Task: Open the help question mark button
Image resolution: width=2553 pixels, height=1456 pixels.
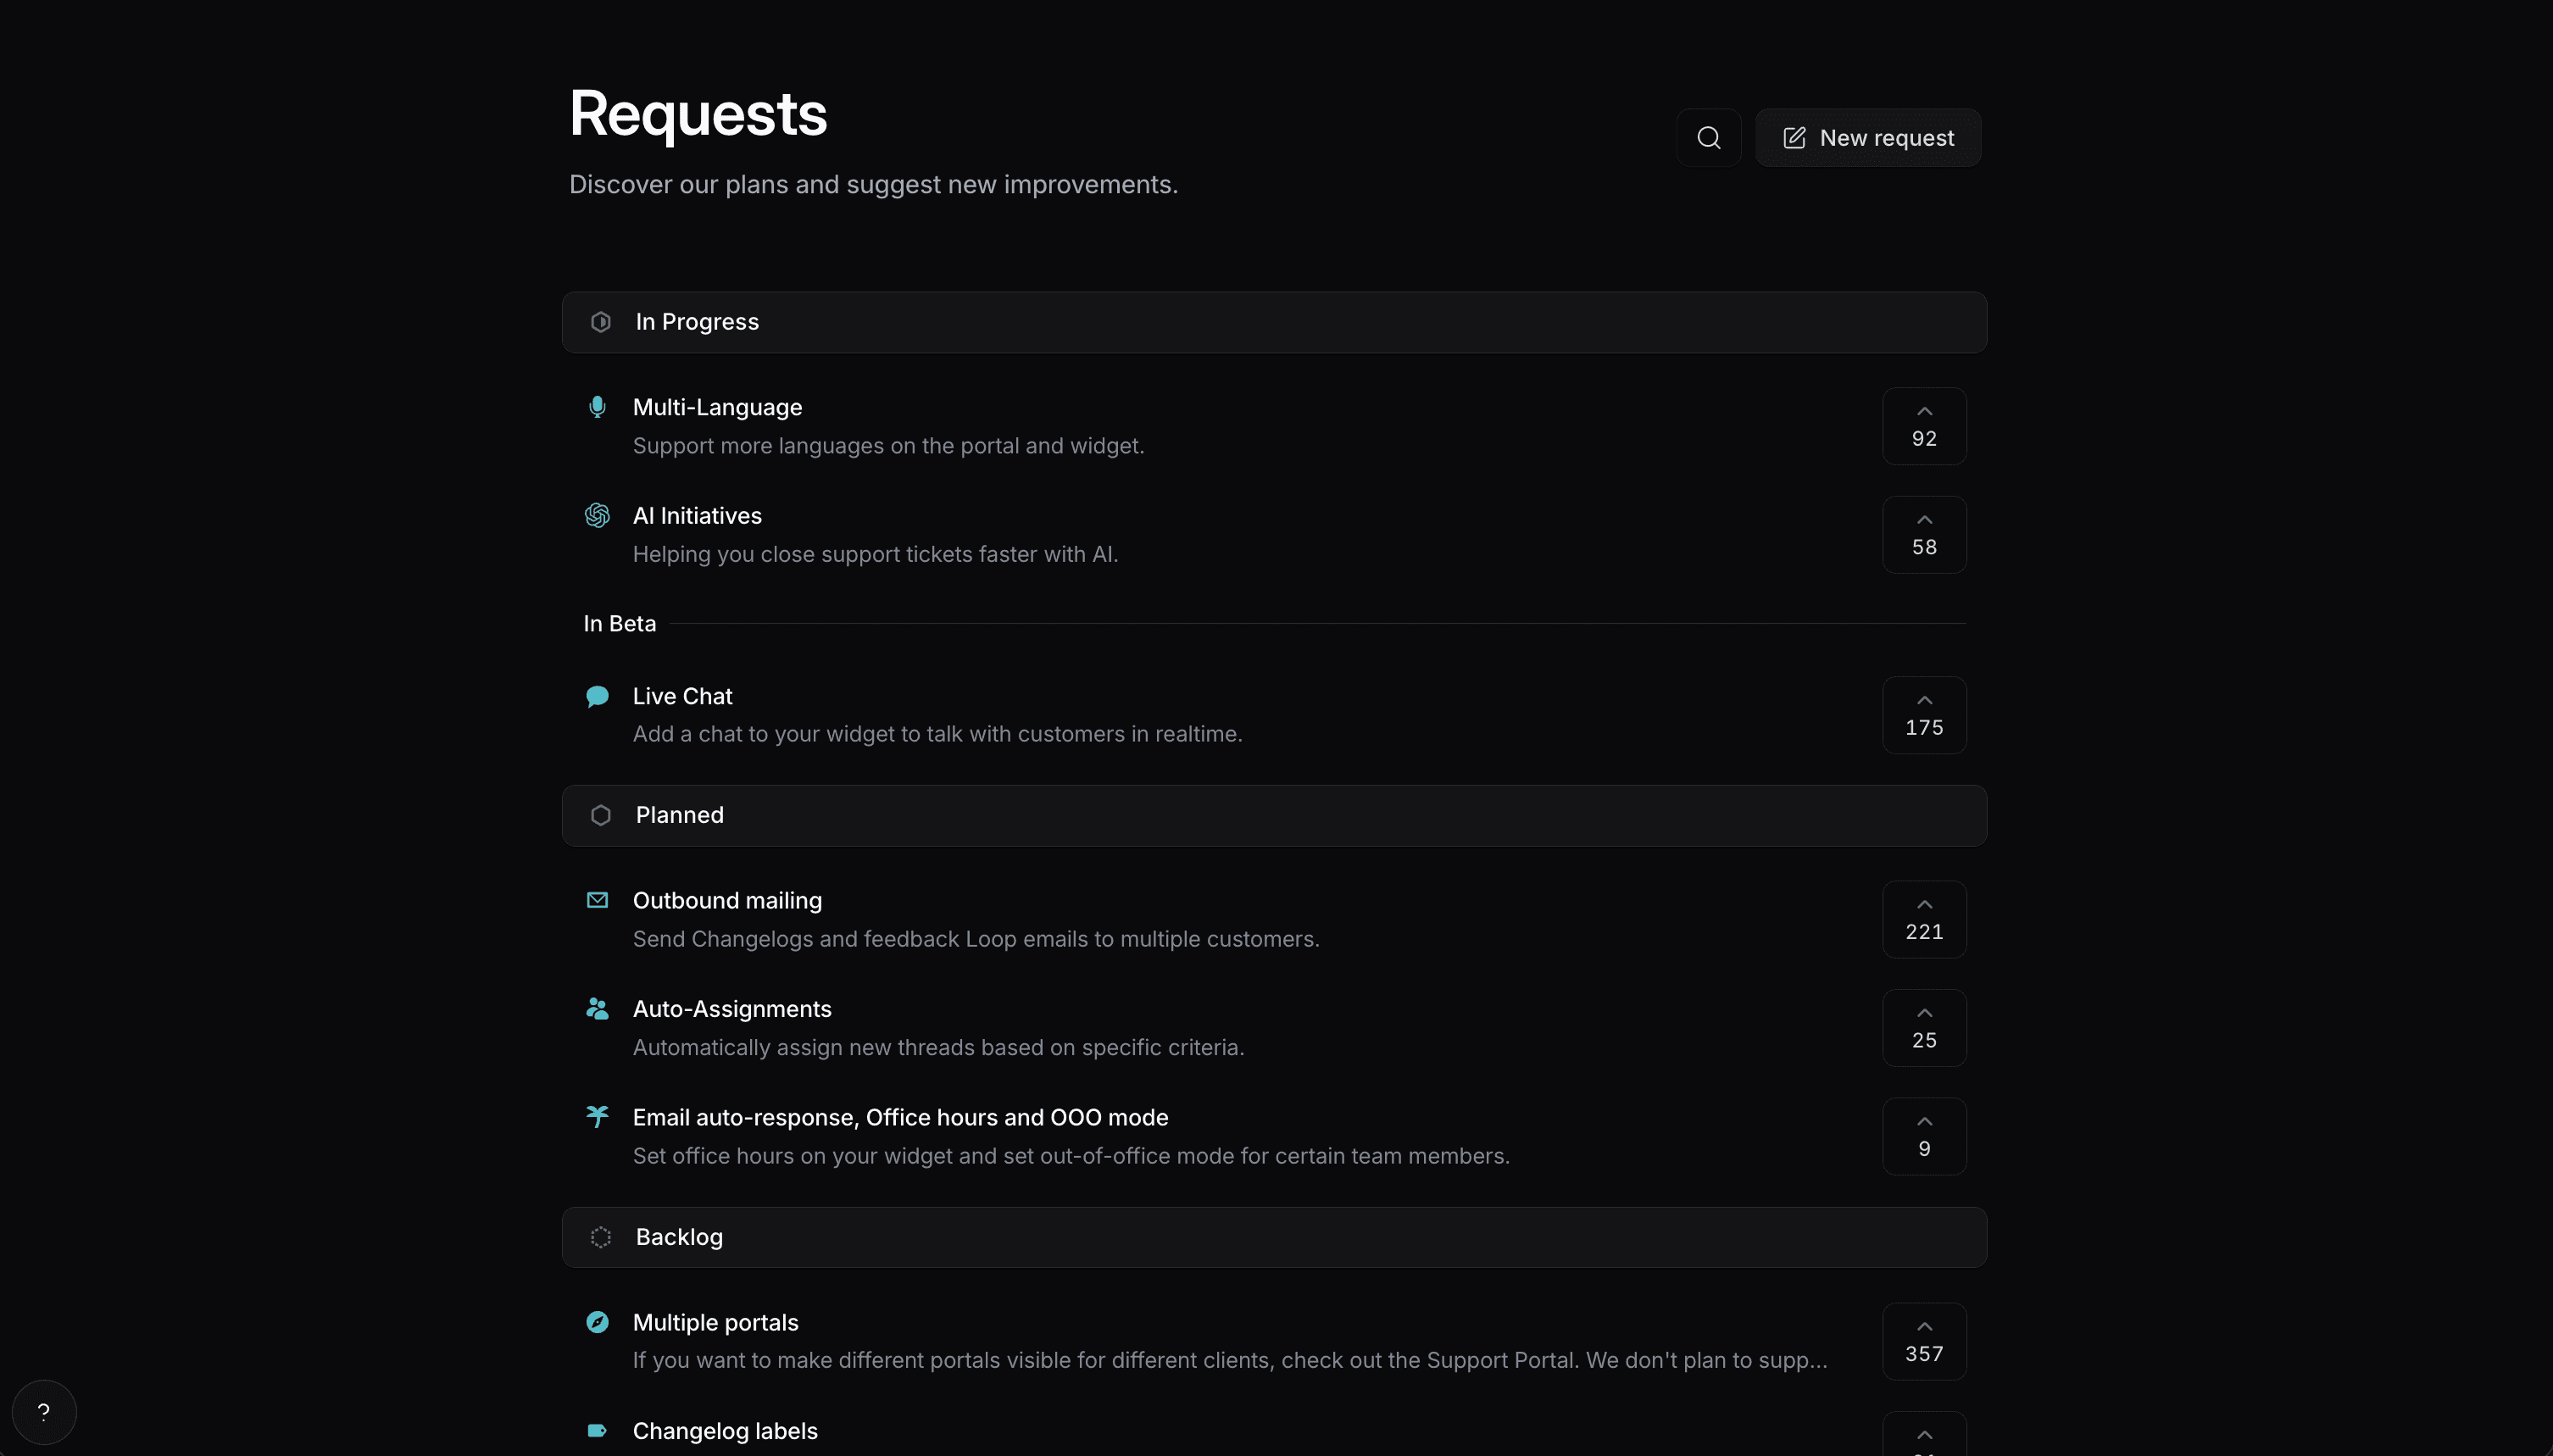Action: (x=44, y=1412)
